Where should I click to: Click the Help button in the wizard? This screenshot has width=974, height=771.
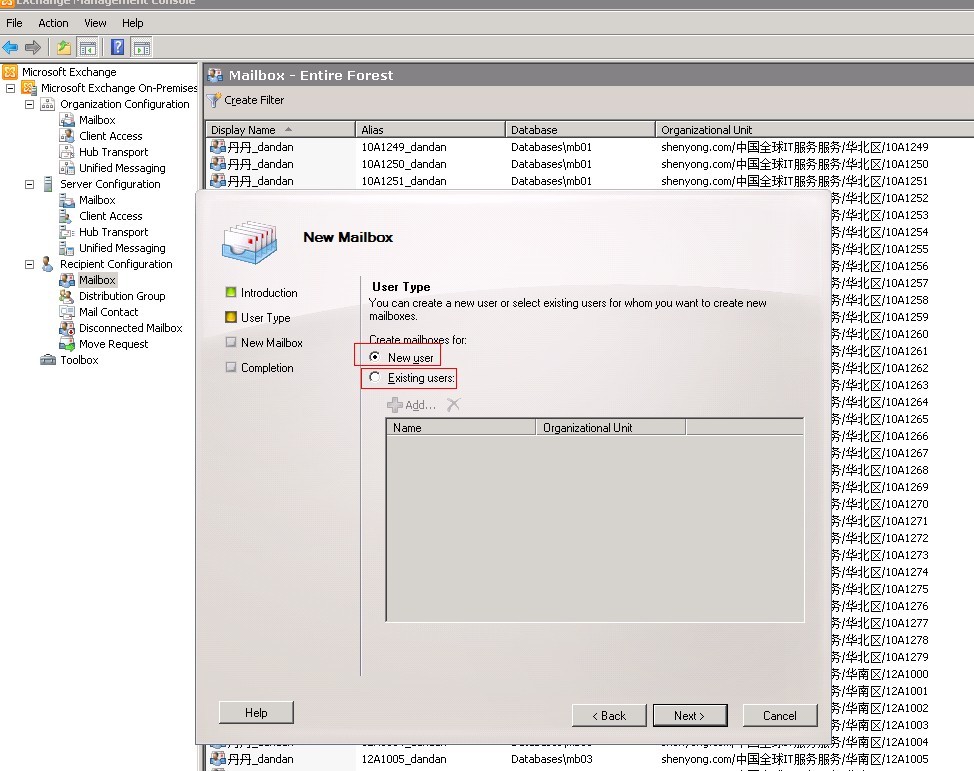(256, 713)
